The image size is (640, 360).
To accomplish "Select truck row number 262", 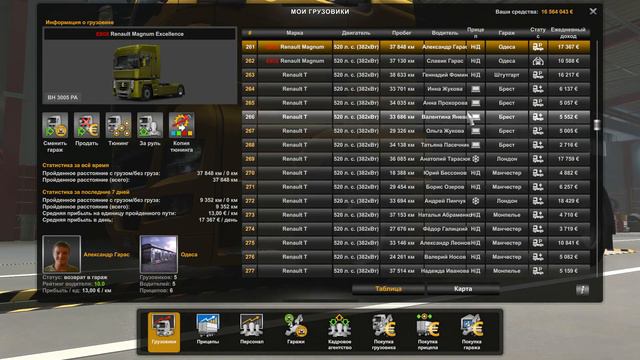I will pyautogui.click(x=250, y=61).
